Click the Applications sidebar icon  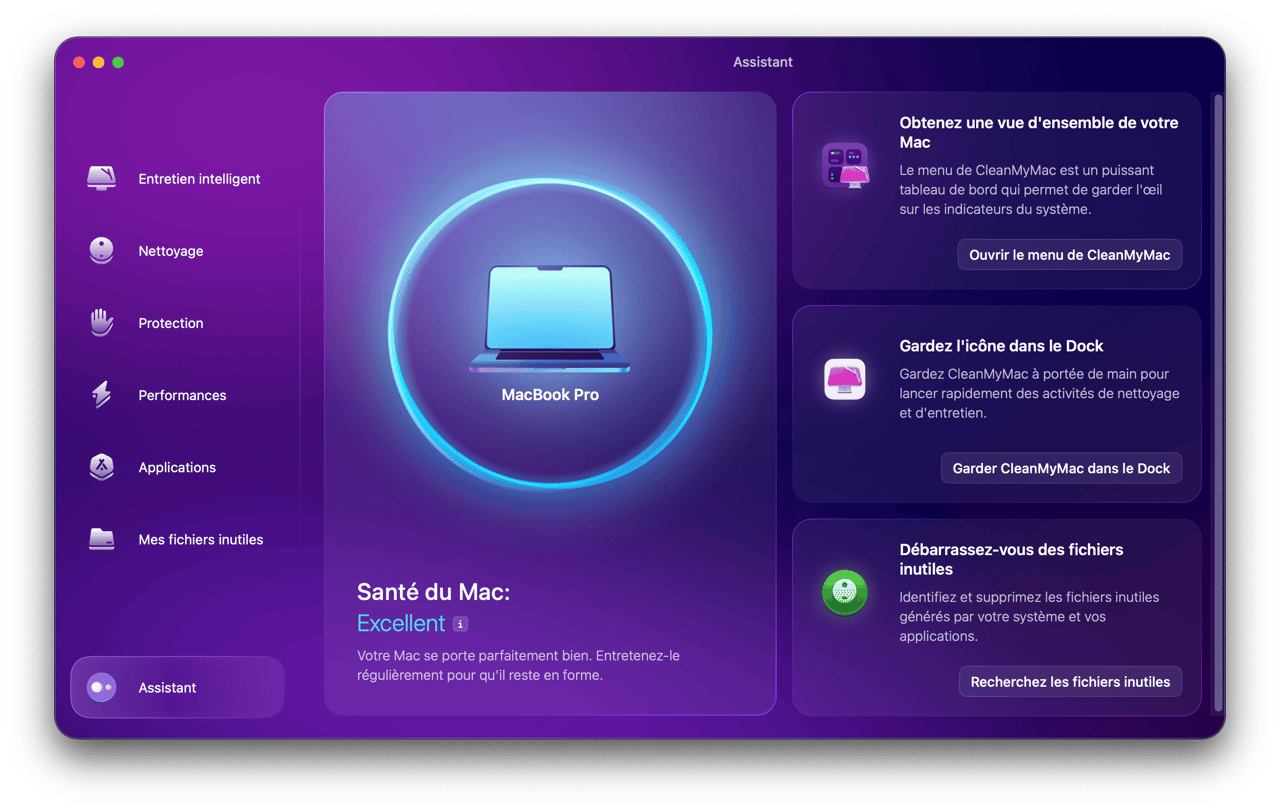pos(101,467)
